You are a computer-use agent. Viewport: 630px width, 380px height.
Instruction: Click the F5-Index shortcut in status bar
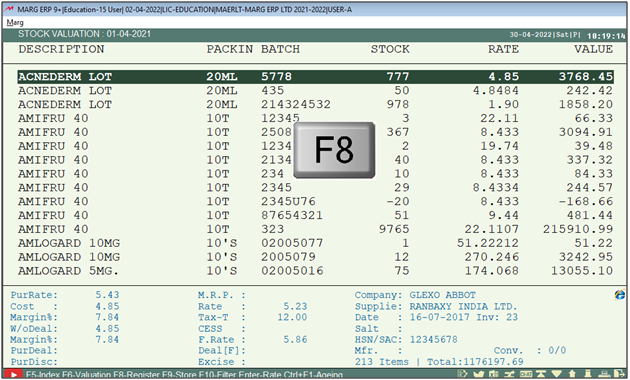click(42, 375)
